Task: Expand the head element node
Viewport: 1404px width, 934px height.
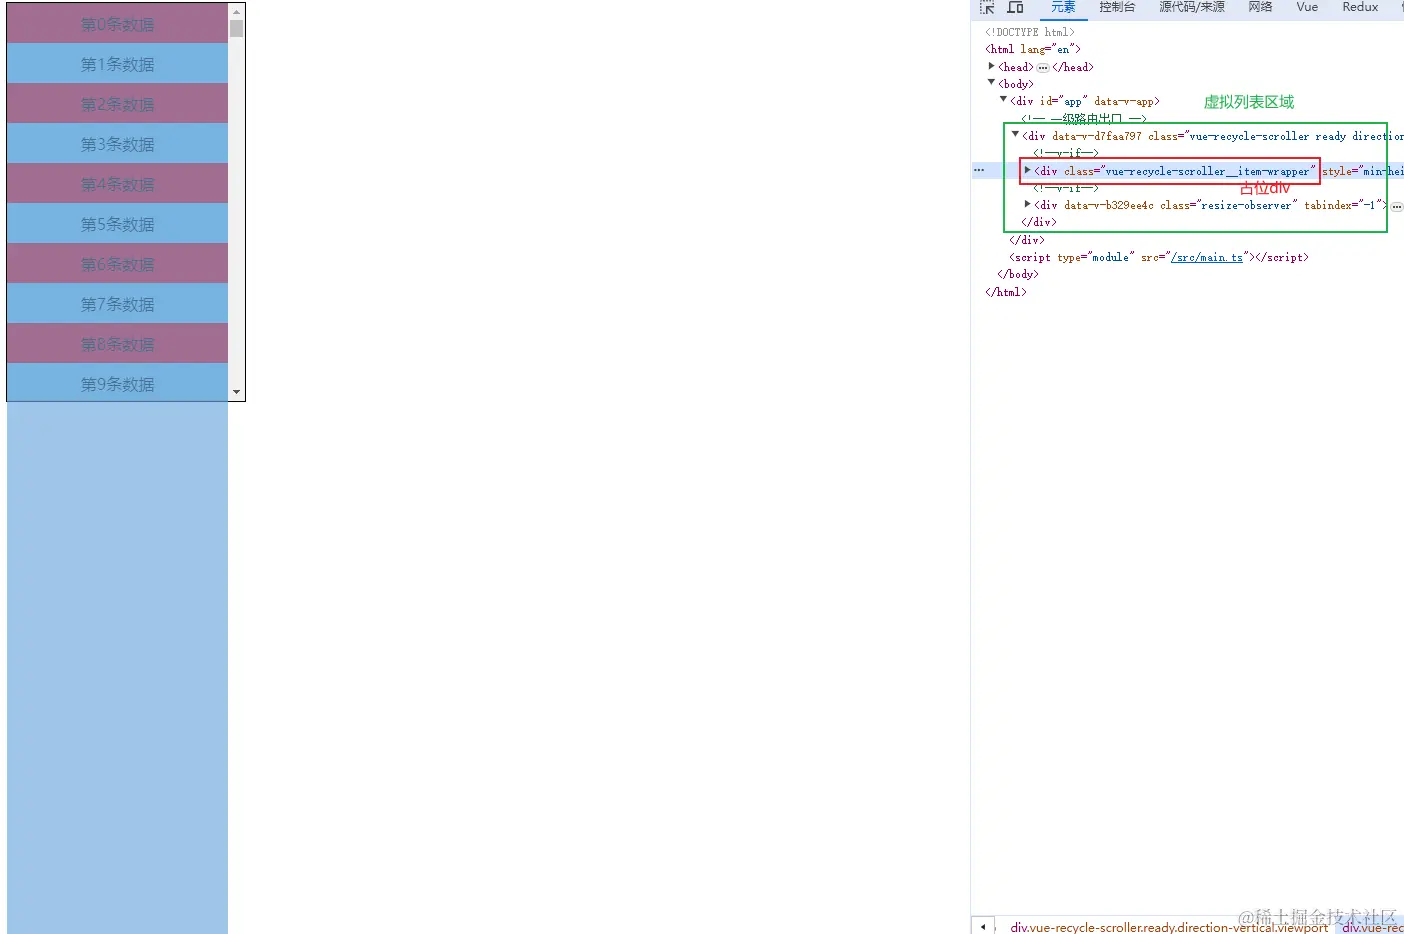Action: (x=991, y=66)
